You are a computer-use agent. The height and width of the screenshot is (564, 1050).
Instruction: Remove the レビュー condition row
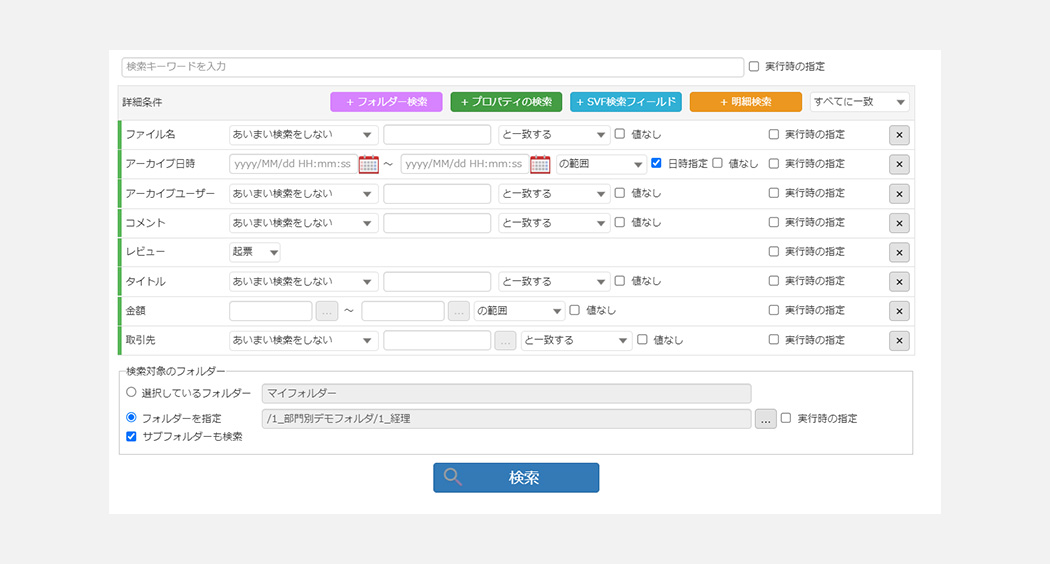(899, 253)
